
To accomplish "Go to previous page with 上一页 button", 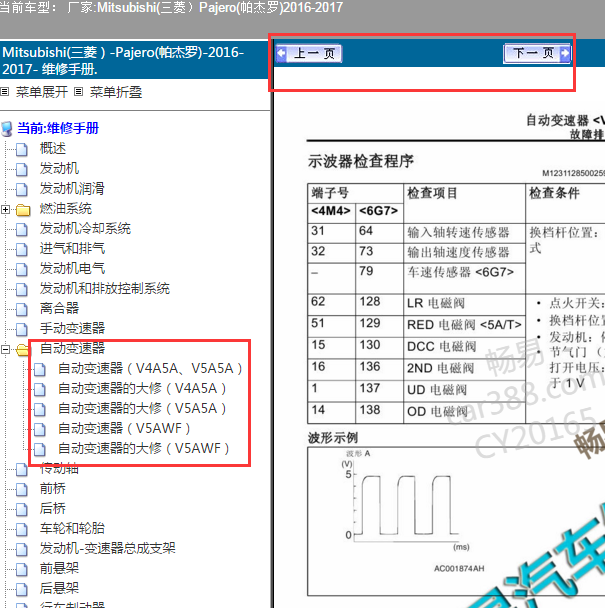I will [309, 54].
